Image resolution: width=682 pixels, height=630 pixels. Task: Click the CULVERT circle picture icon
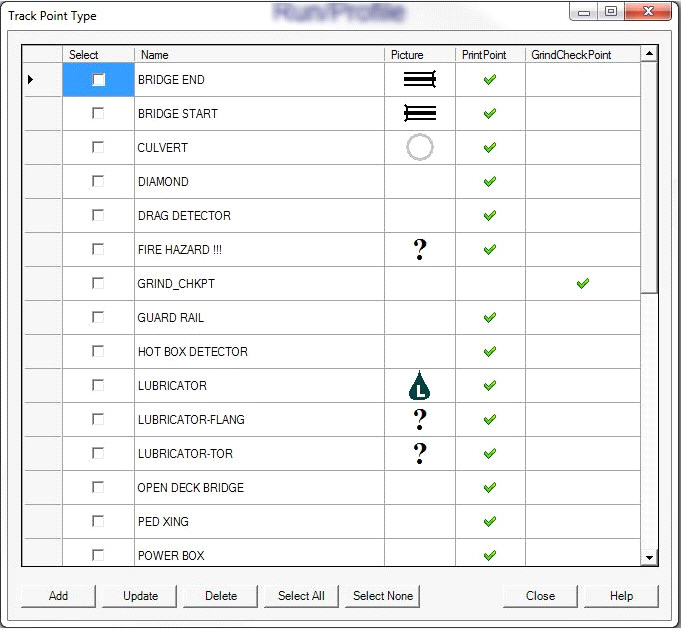tap(420, 148)
